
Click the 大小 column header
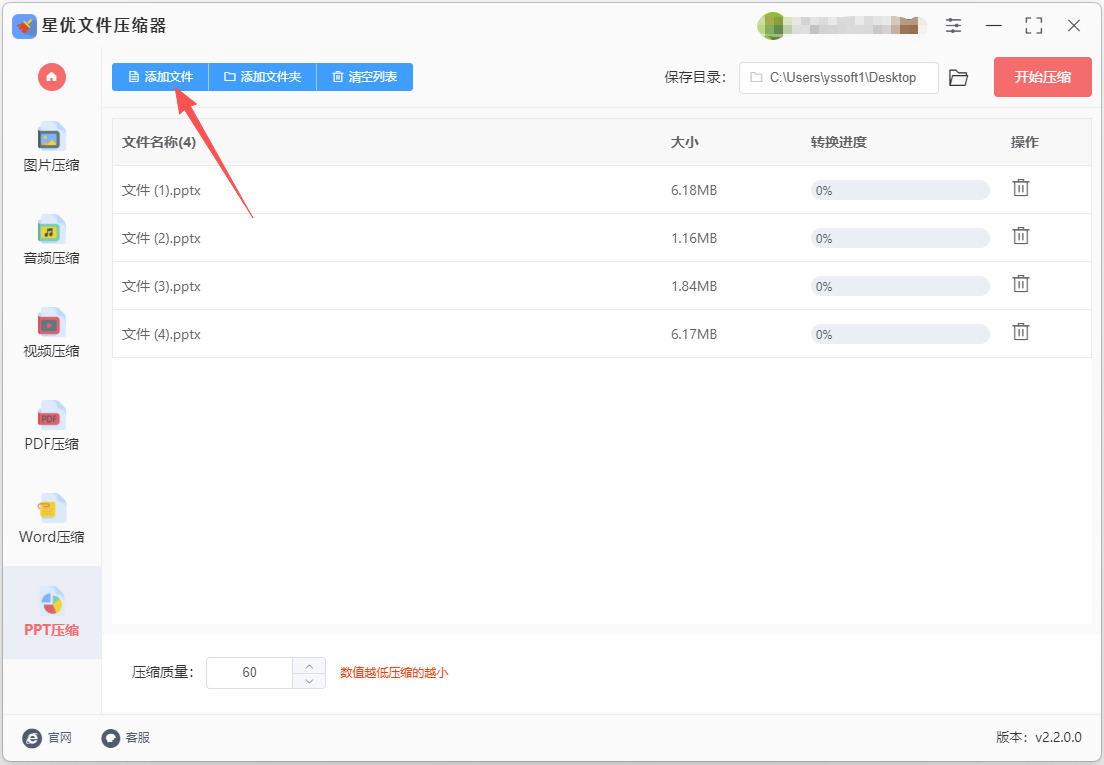[x=684, y=142]
